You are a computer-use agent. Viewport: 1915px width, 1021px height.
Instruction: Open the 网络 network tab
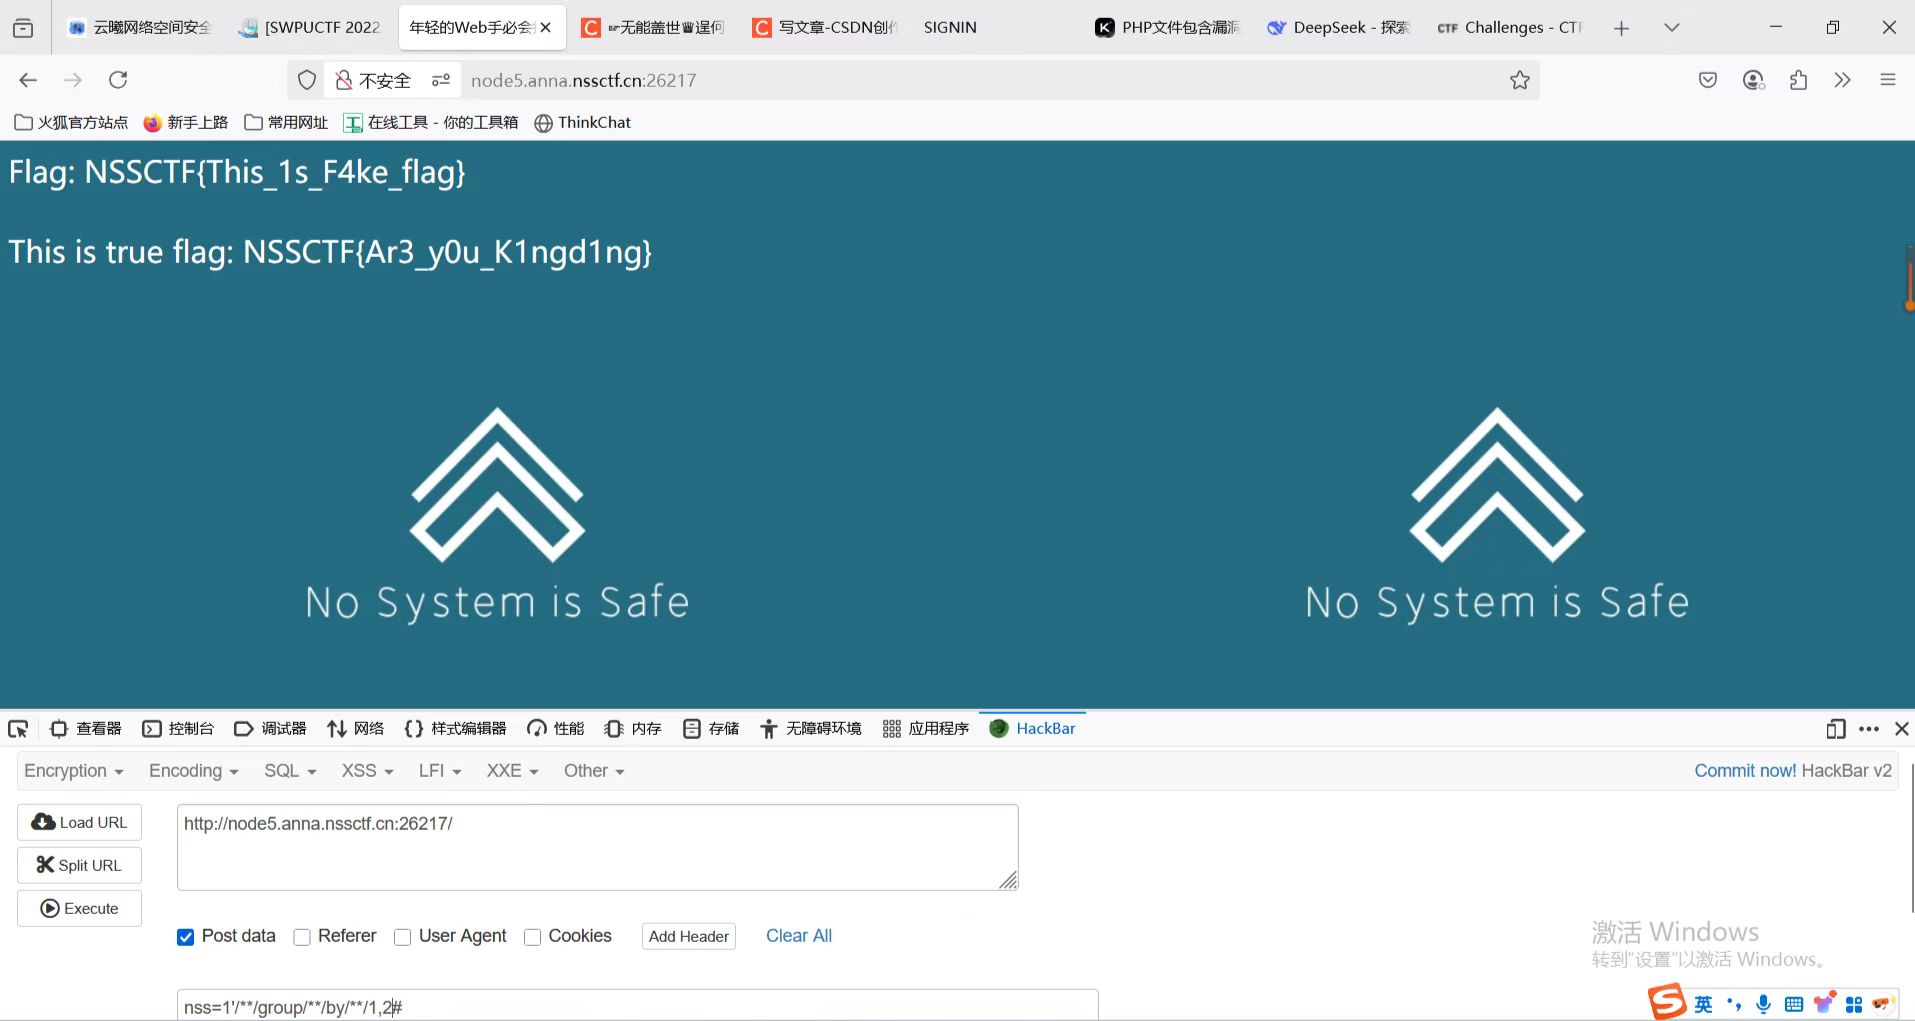(x=355, y=729)
